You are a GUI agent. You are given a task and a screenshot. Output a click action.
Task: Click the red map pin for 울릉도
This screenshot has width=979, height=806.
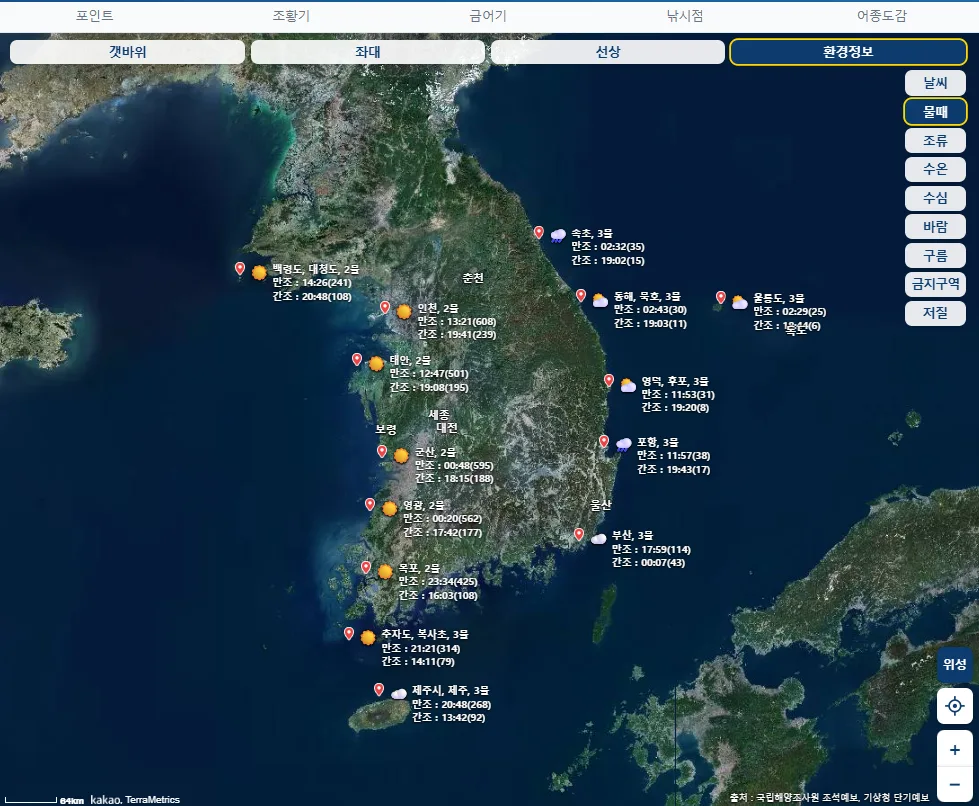click(x=721, y=297)
